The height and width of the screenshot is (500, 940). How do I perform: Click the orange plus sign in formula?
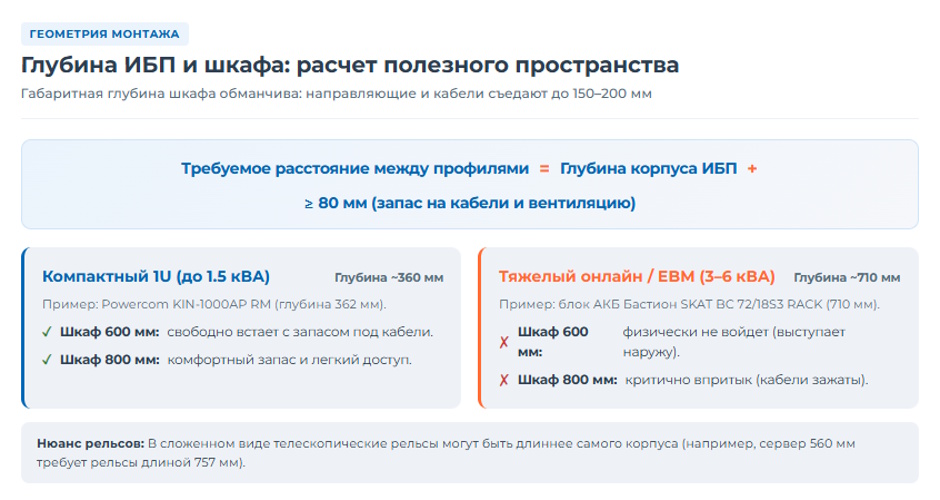point(752,169)
